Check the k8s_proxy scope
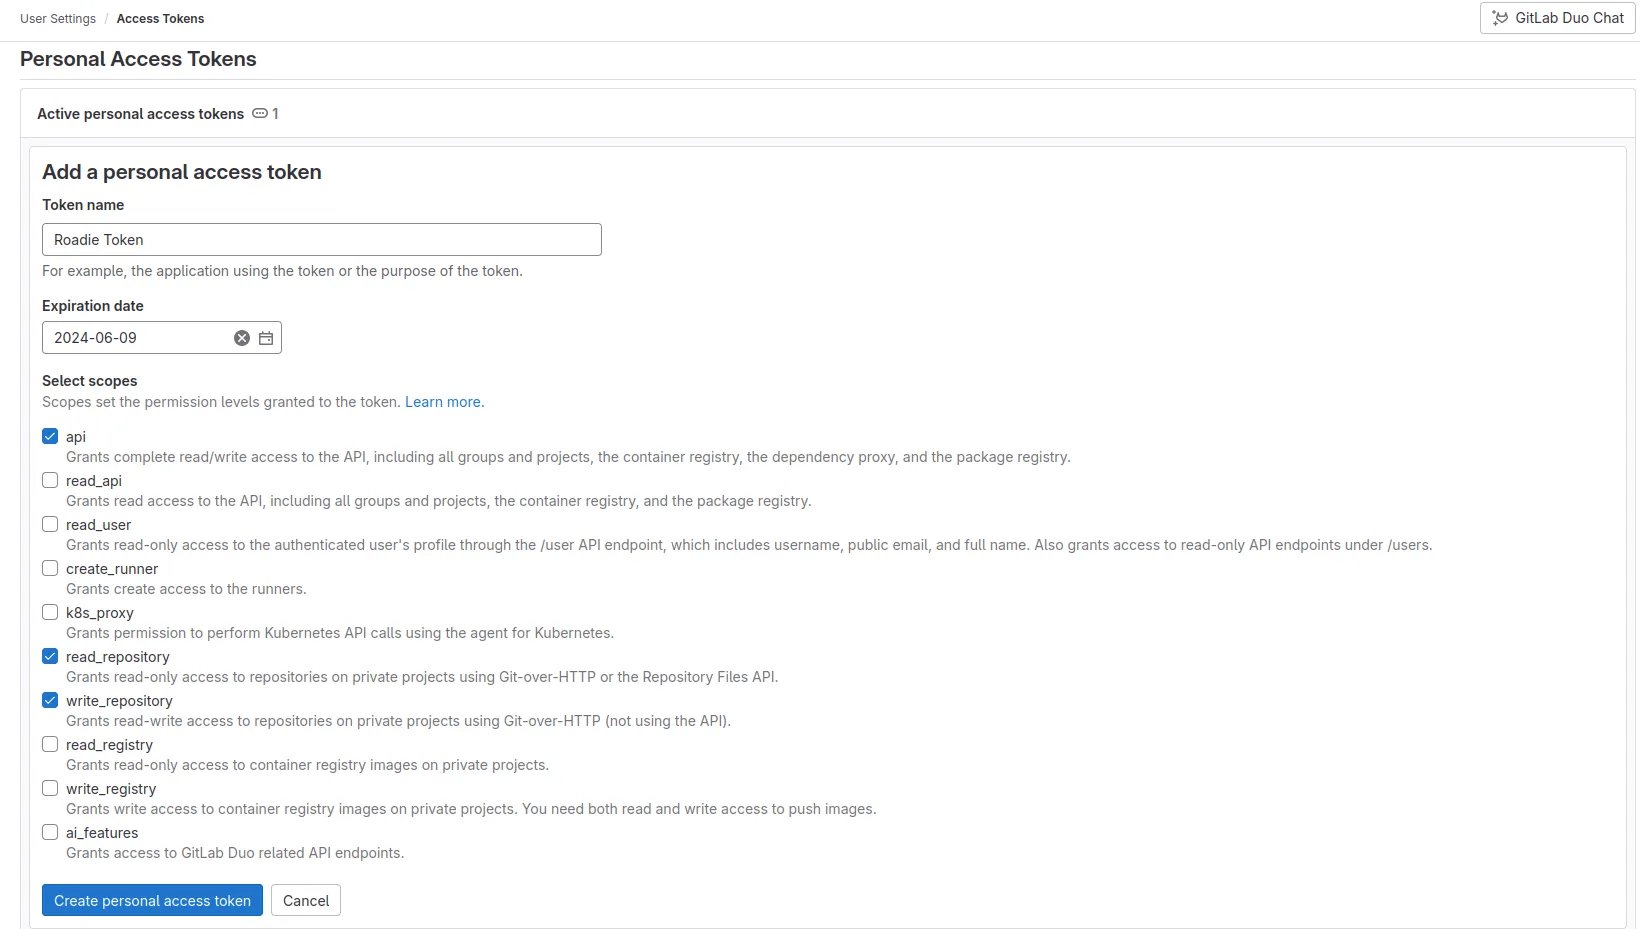 coord(49,612)
